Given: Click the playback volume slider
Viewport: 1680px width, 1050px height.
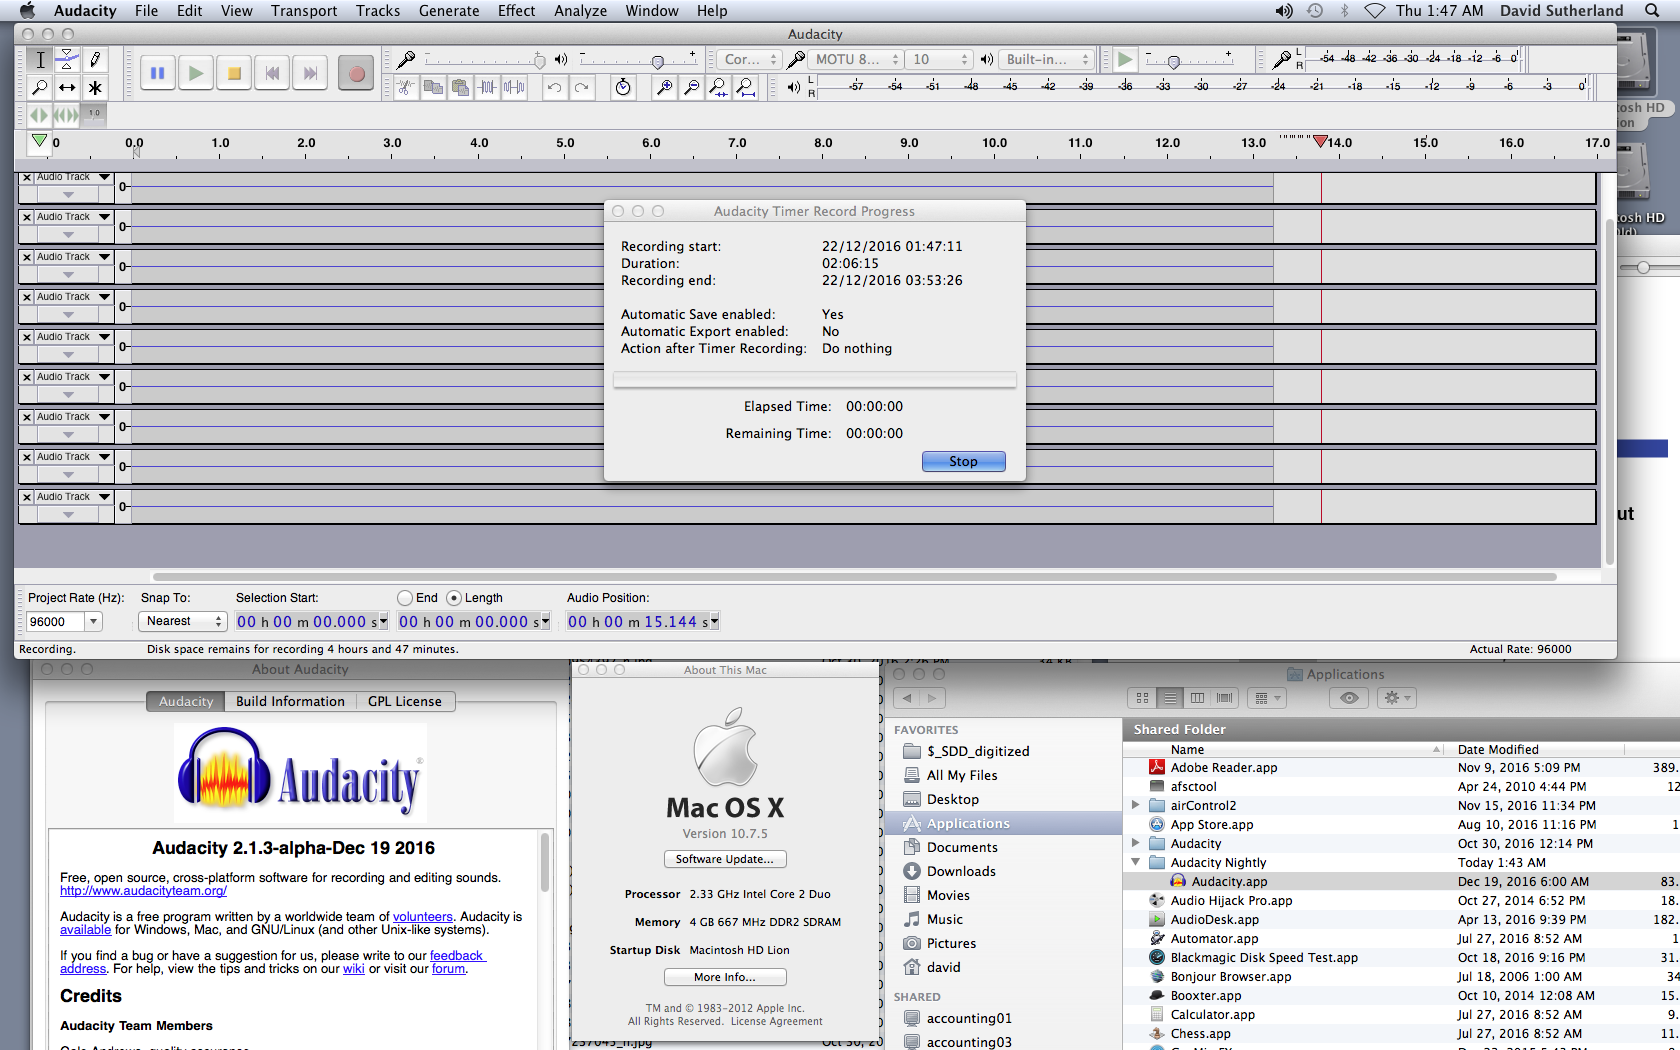Looking at the screenshot, I should [638, 61].
